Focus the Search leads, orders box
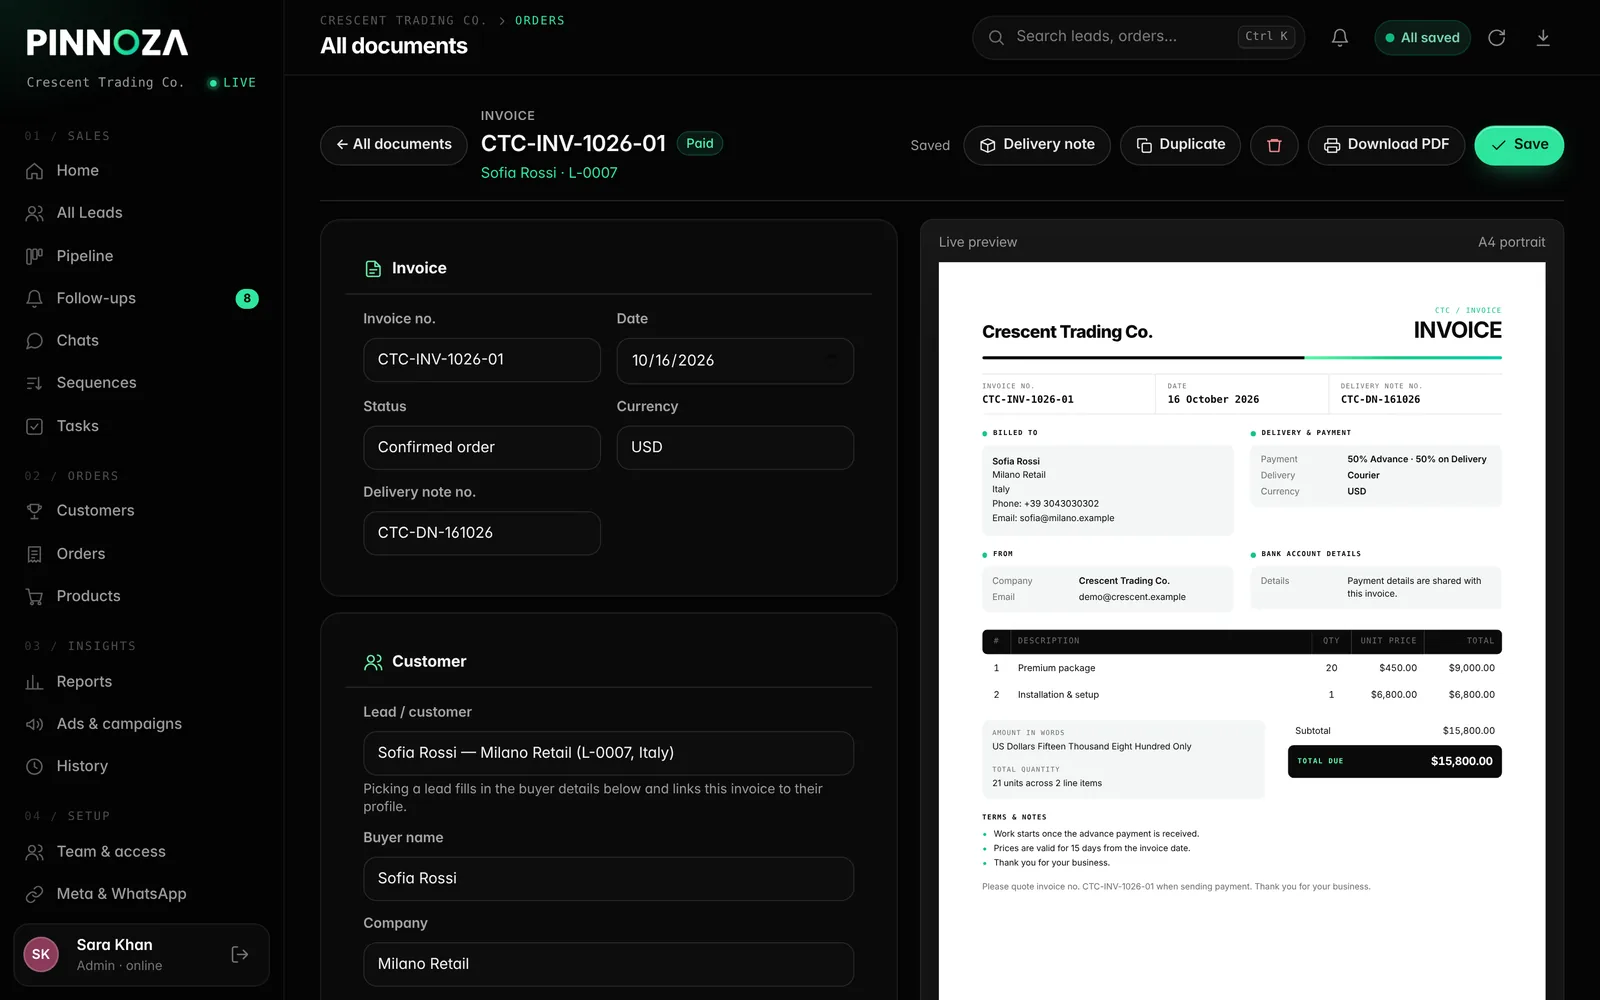The image size is (1600, 1000). [1138, 37]
